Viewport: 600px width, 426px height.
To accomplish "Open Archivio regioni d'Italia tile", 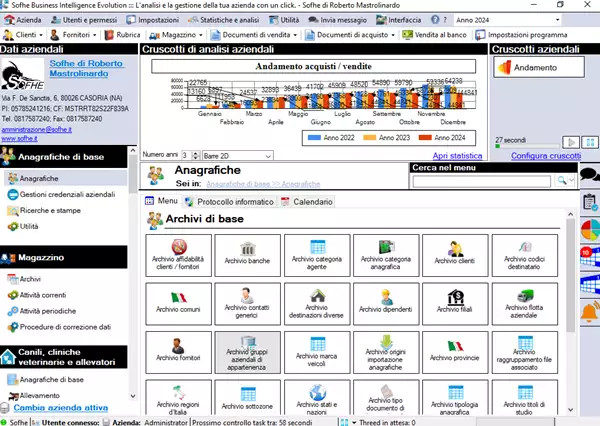I will 178,398.
